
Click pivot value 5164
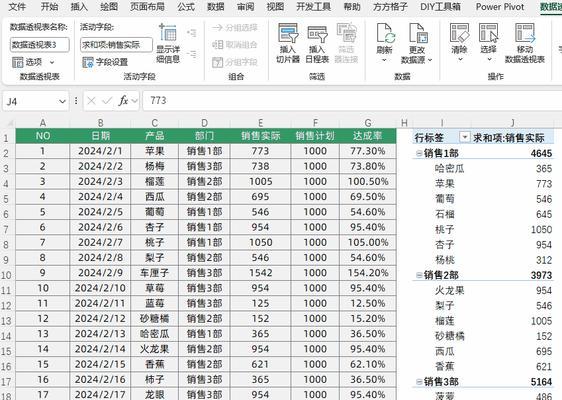[x=541, y=382]
